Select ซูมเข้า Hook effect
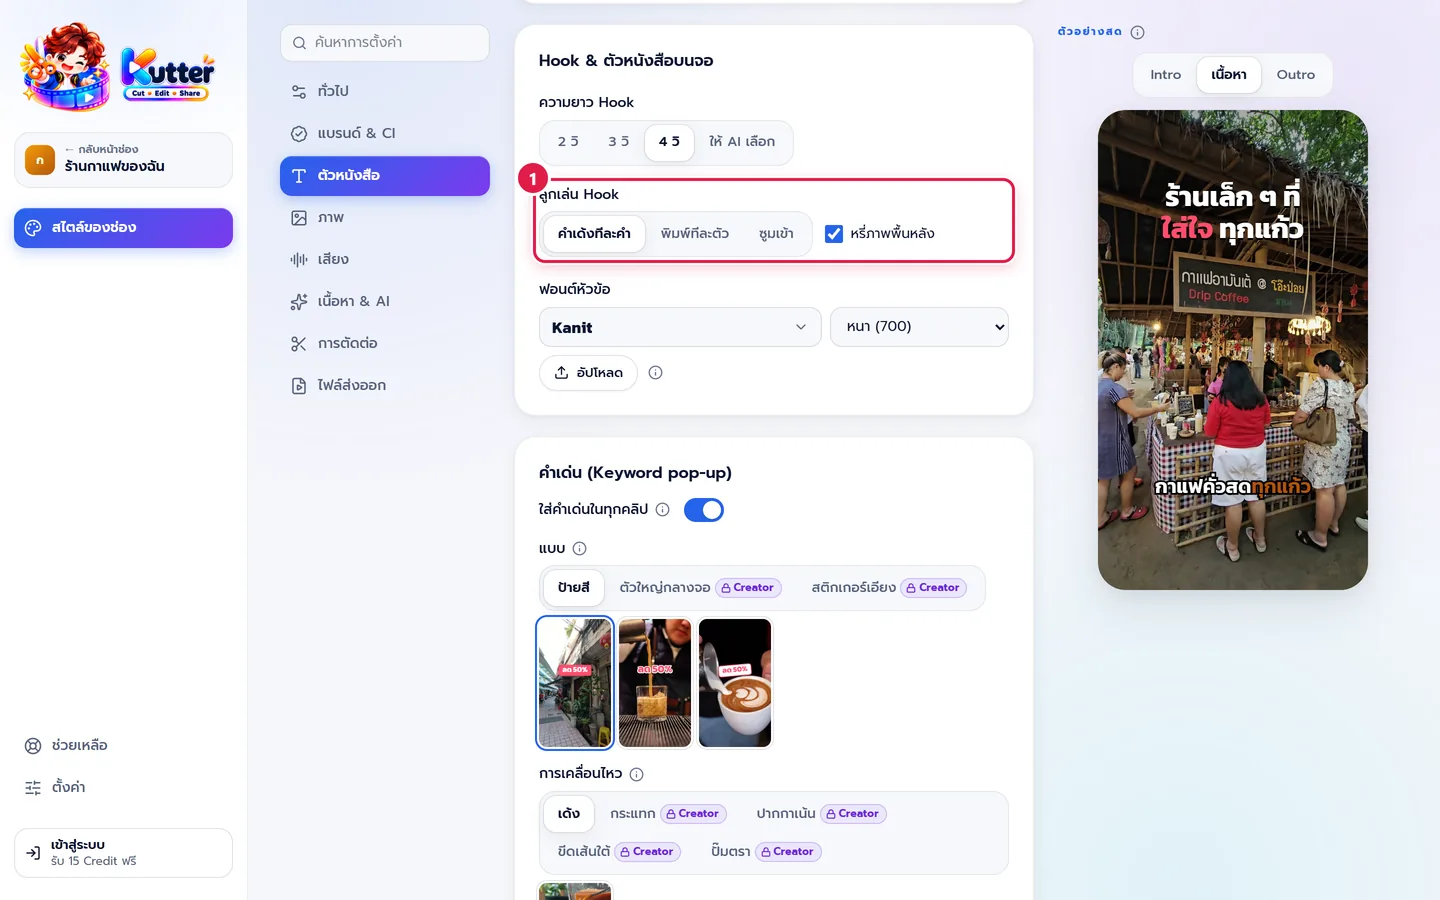Image resolution: width=1440 pixels, height=900 pixels. 776,234
